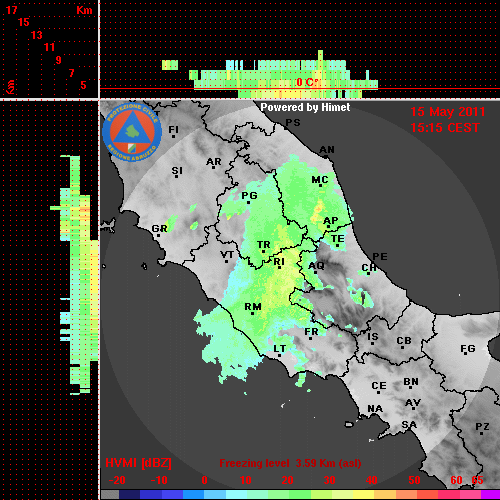Click the Protezione Civile Regione Abruzzo logo
This screenshot has height=500, width=500.
132,132
